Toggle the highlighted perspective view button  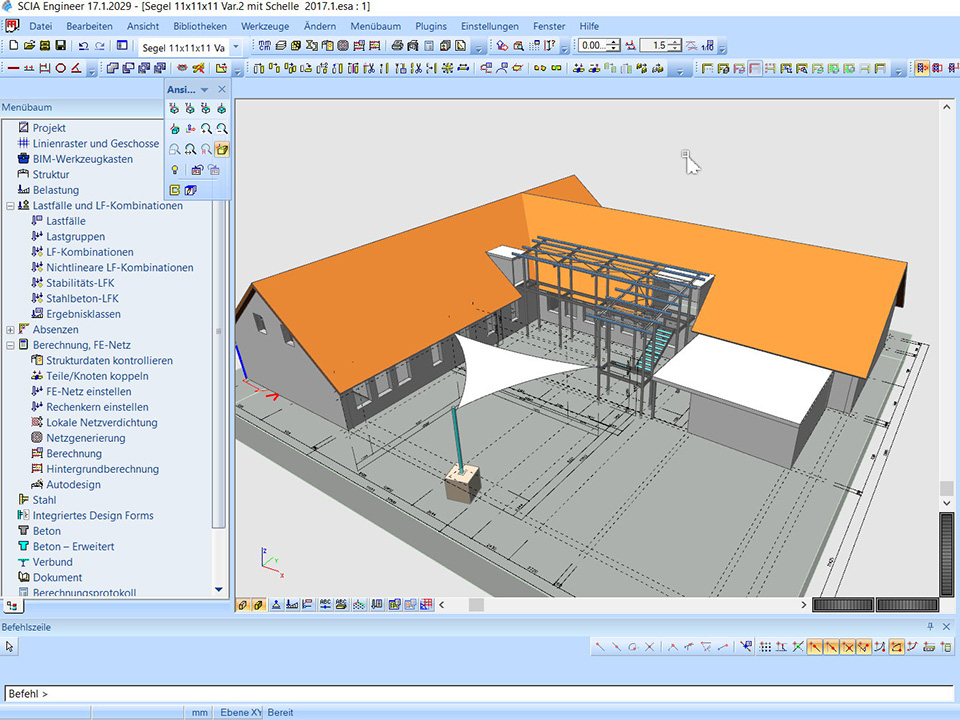pos(222,149)
